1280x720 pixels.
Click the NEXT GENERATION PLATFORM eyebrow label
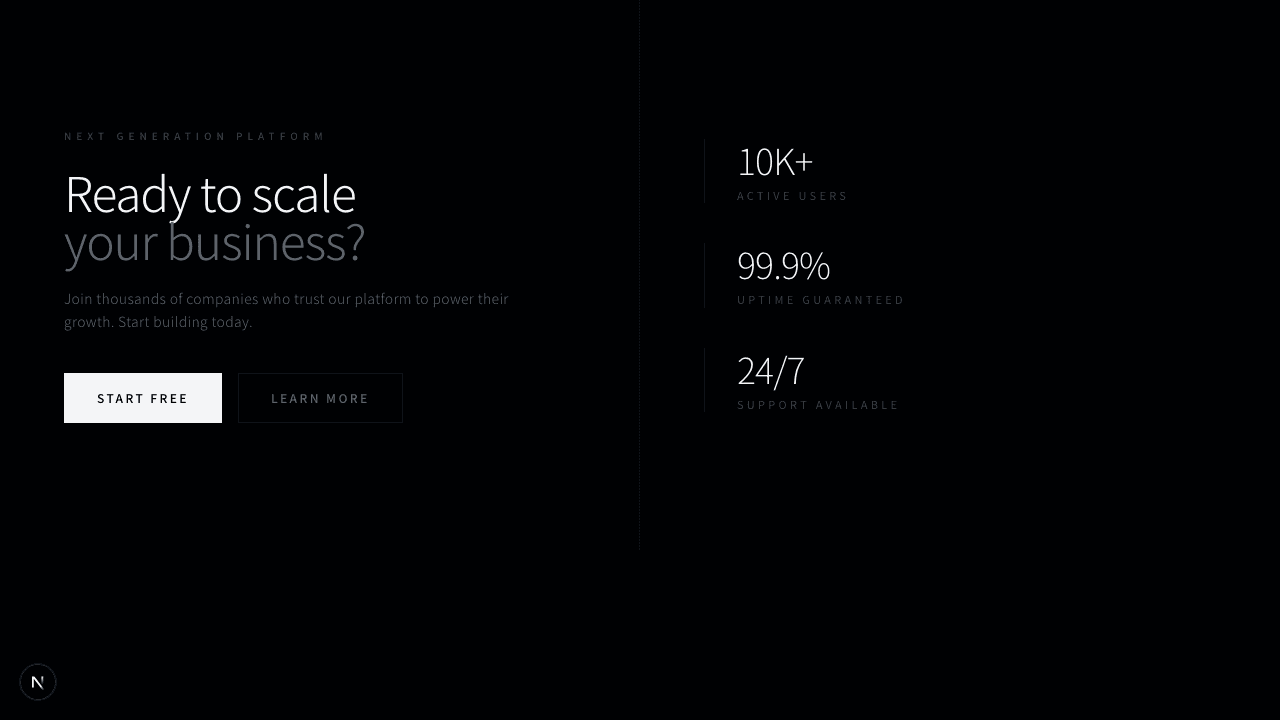click(x=195, y=136)
